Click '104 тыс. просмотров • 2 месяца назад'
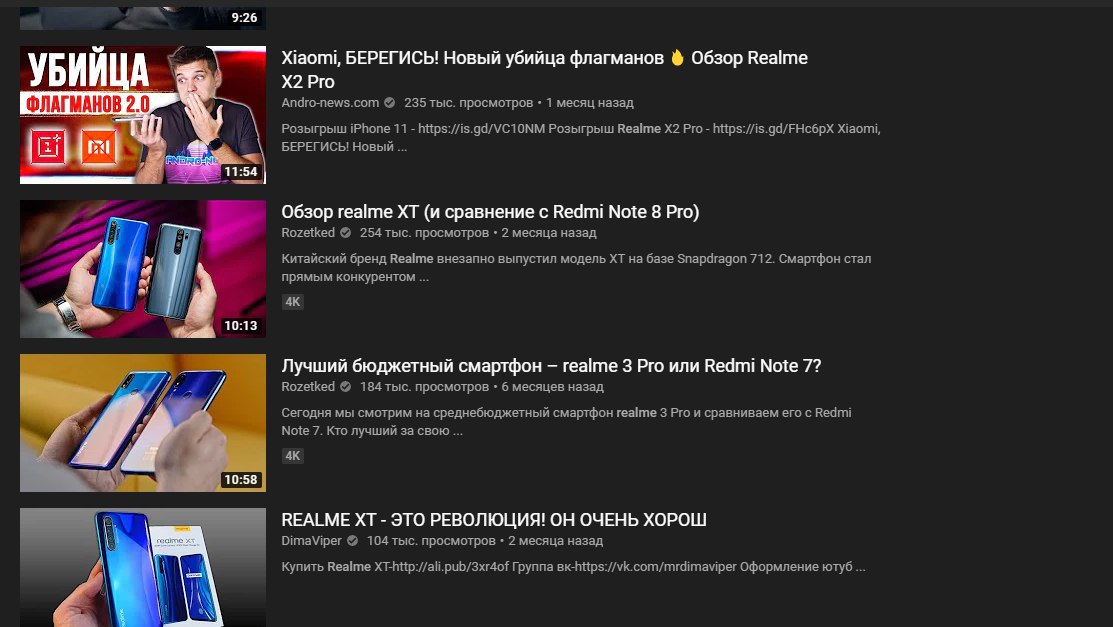 (x=485, y=540)
